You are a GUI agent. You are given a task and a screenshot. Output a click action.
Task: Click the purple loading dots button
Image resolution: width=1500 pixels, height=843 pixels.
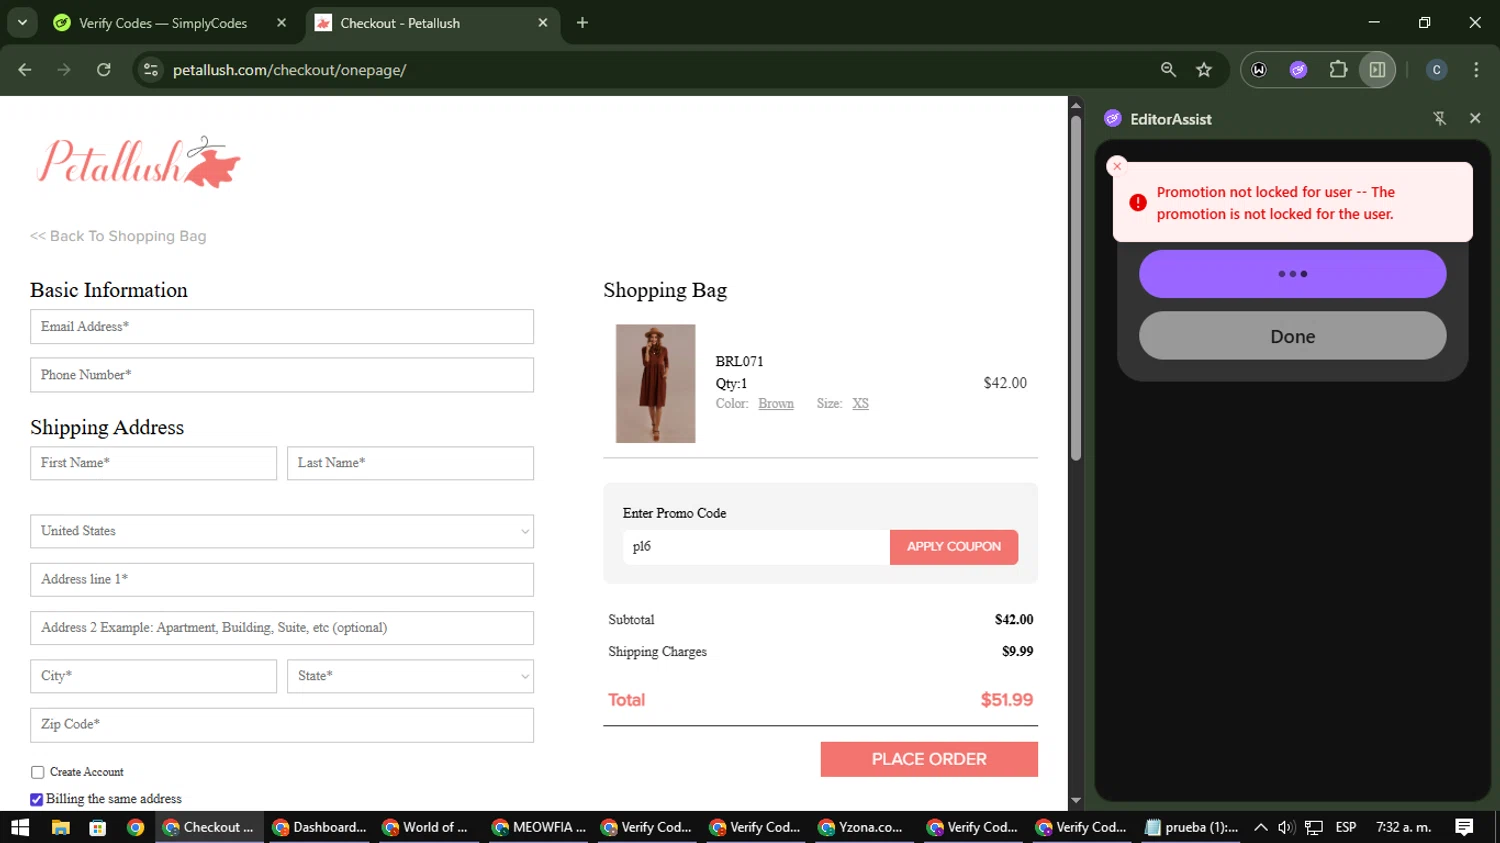pyautogui.click(x=1292, y=274)
